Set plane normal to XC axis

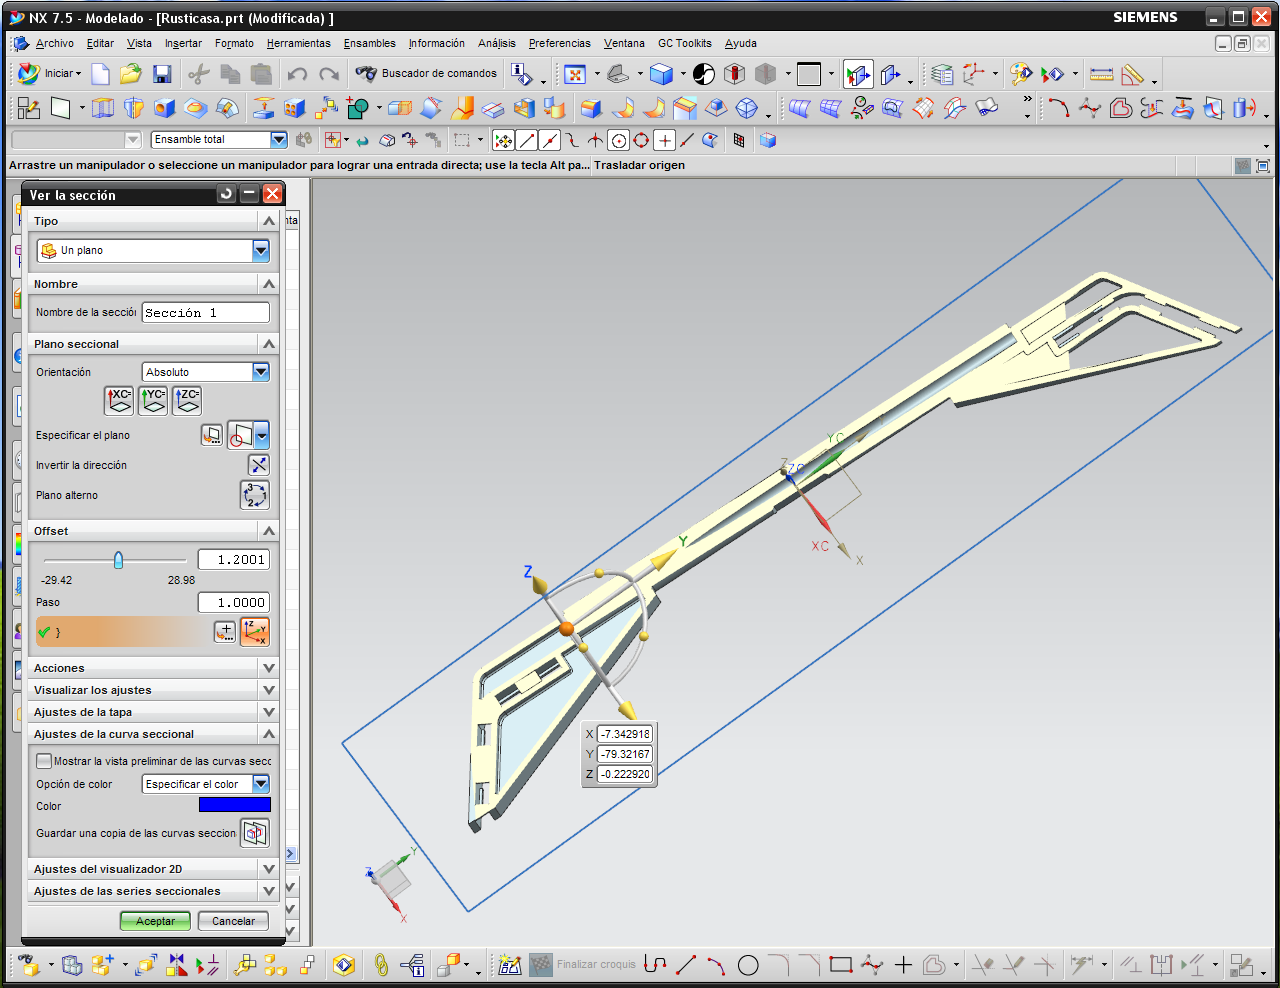click(x=119, y=401)
